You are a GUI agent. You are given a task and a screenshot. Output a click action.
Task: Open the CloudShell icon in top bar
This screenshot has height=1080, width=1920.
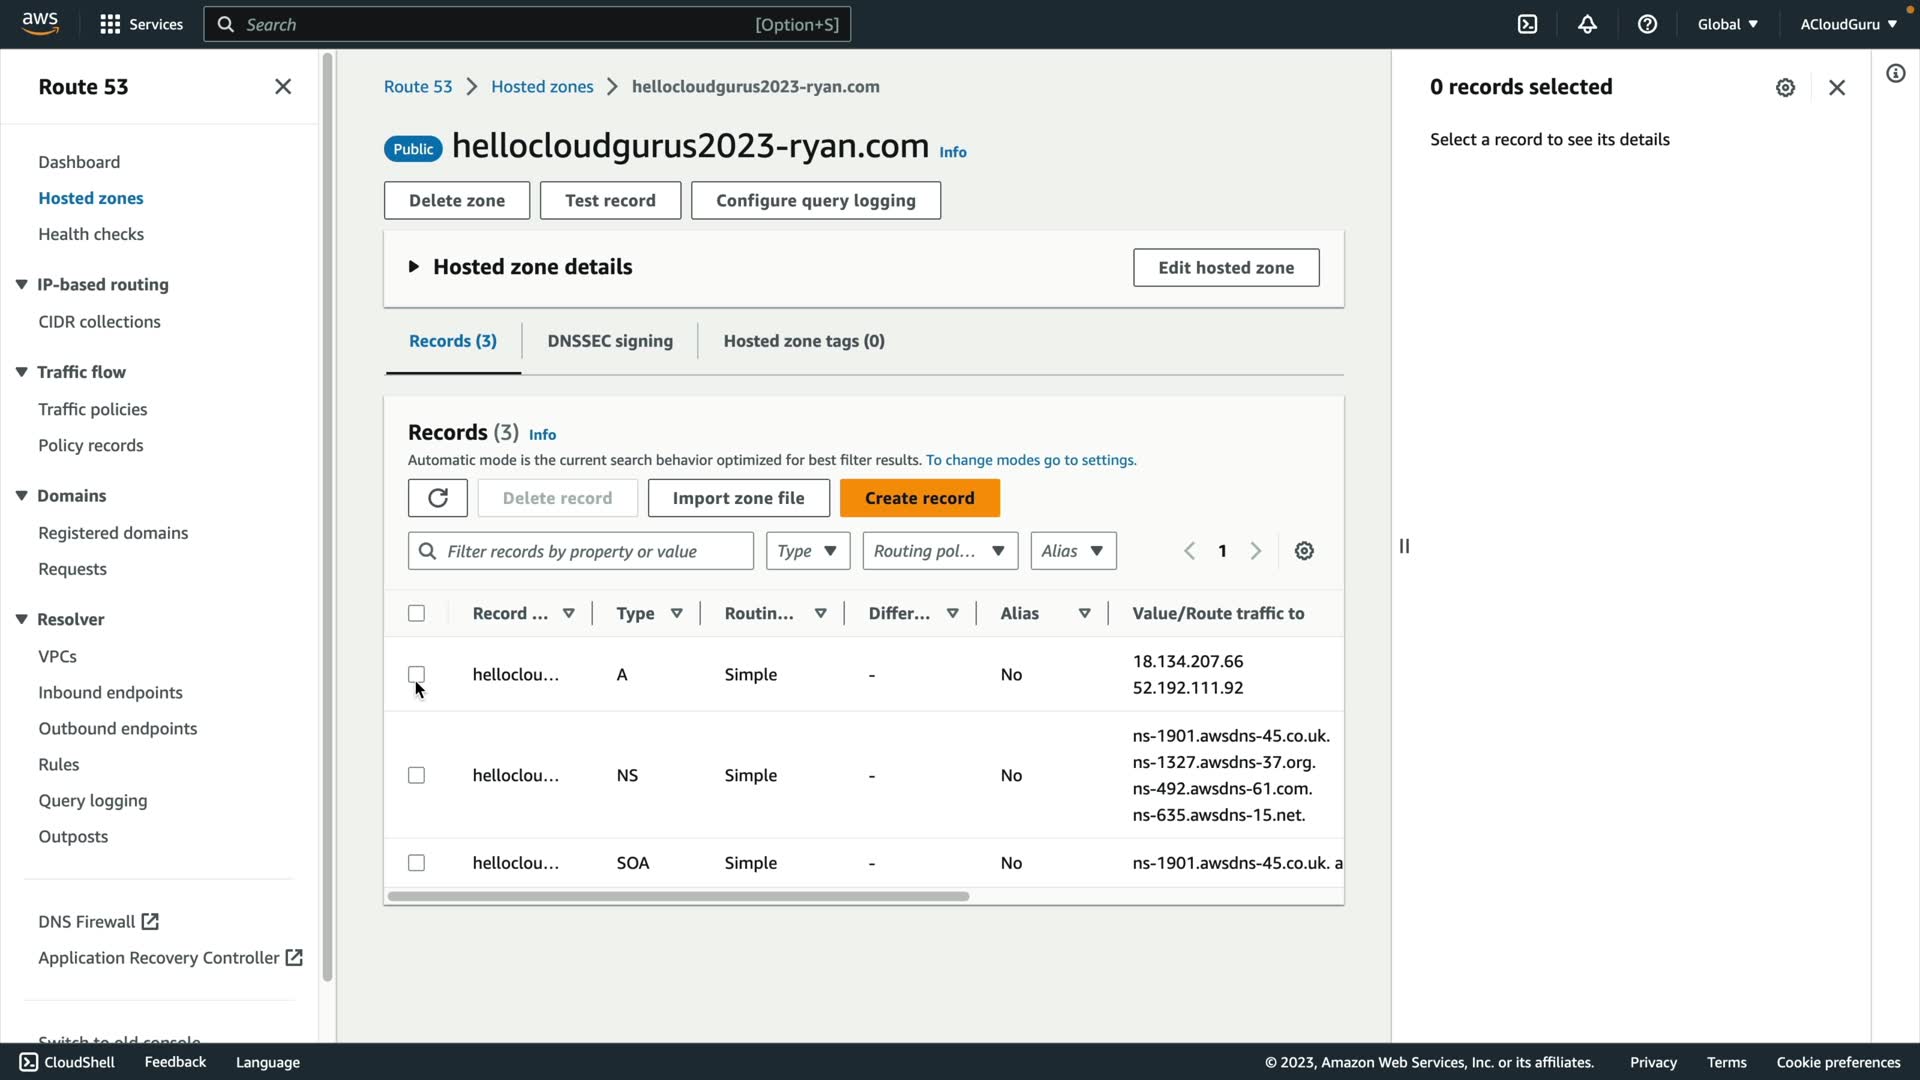1527,24
